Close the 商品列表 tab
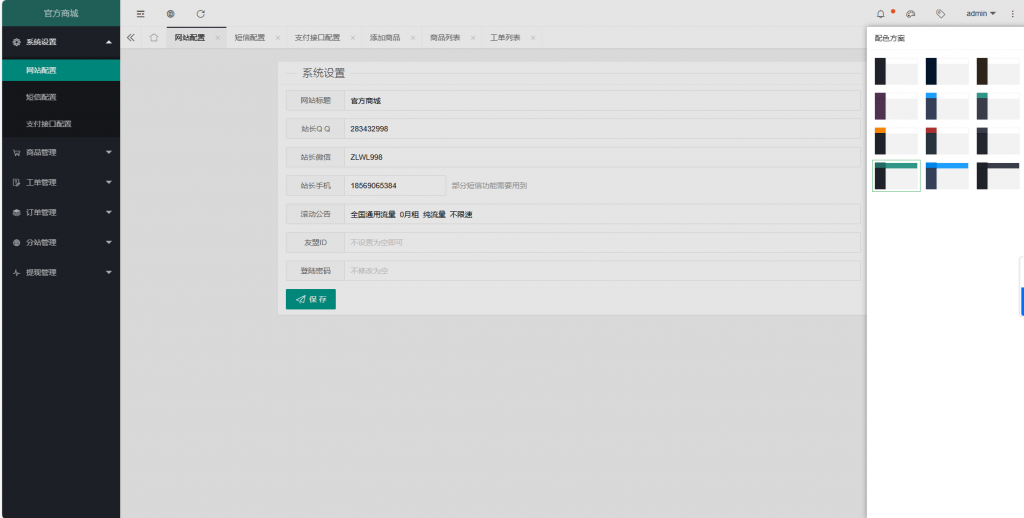 [x=473, y=38]
